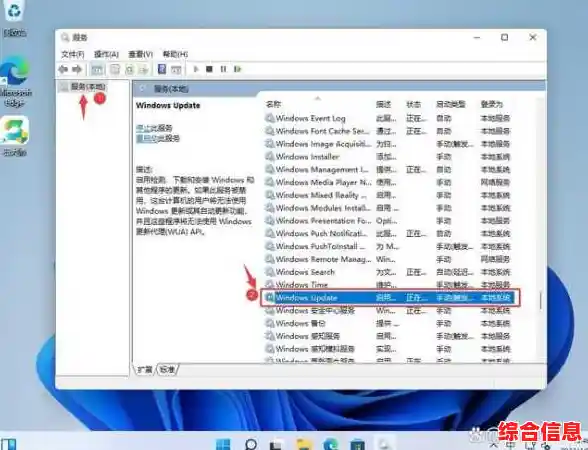Screen dimensions: 588x450
Task: Open the 查看(V) menu
Action: click(141, 54)
